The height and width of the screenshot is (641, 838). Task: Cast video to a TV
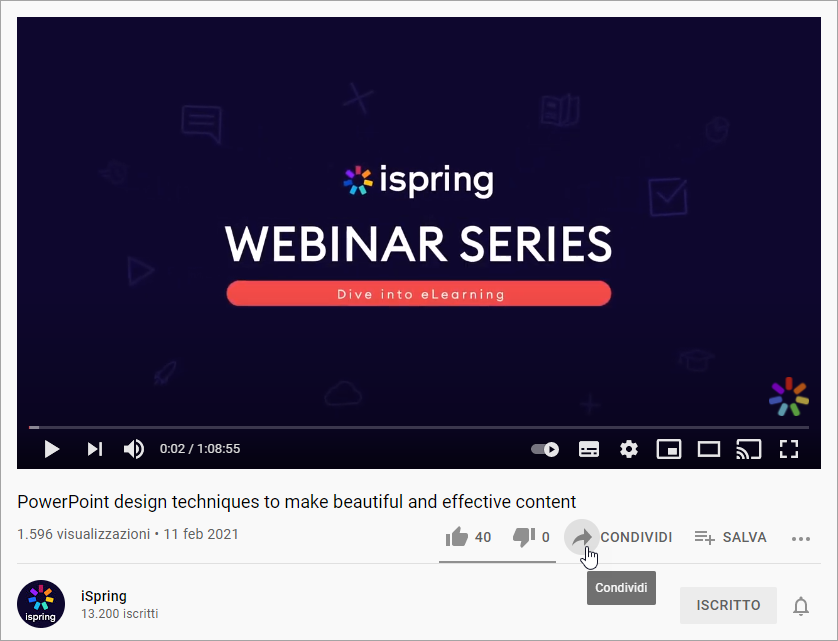click(x=749, y=449)
